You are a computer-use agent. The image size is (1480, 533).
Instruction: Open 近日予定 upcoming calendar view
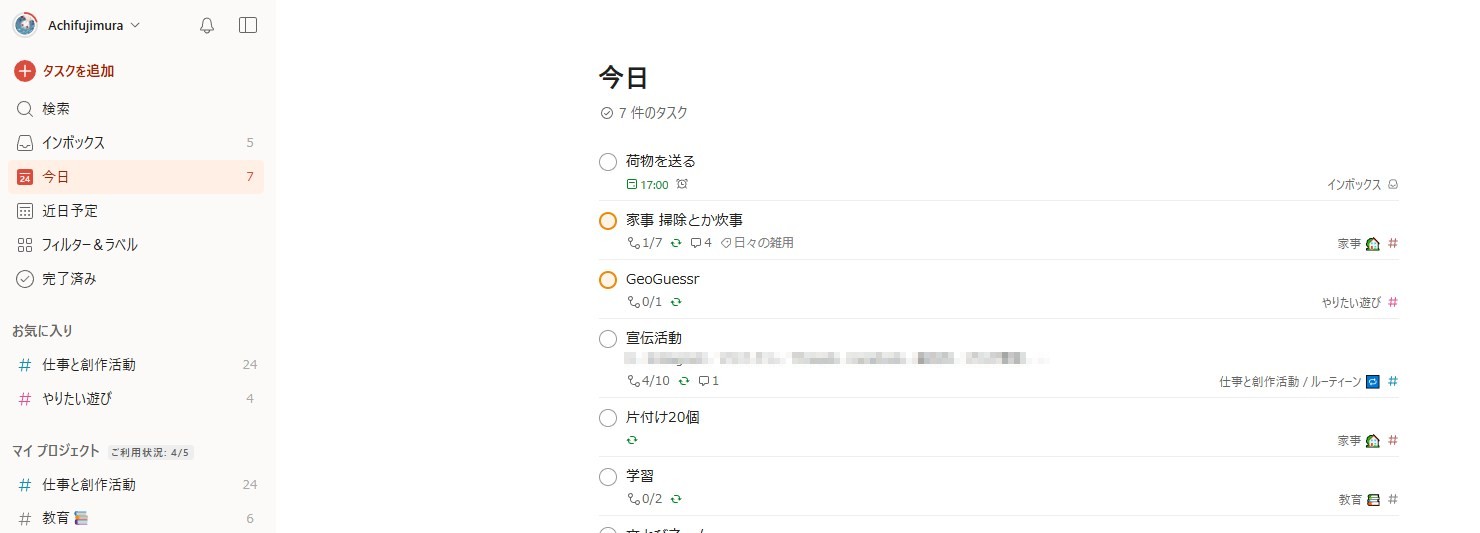point(136,210)
